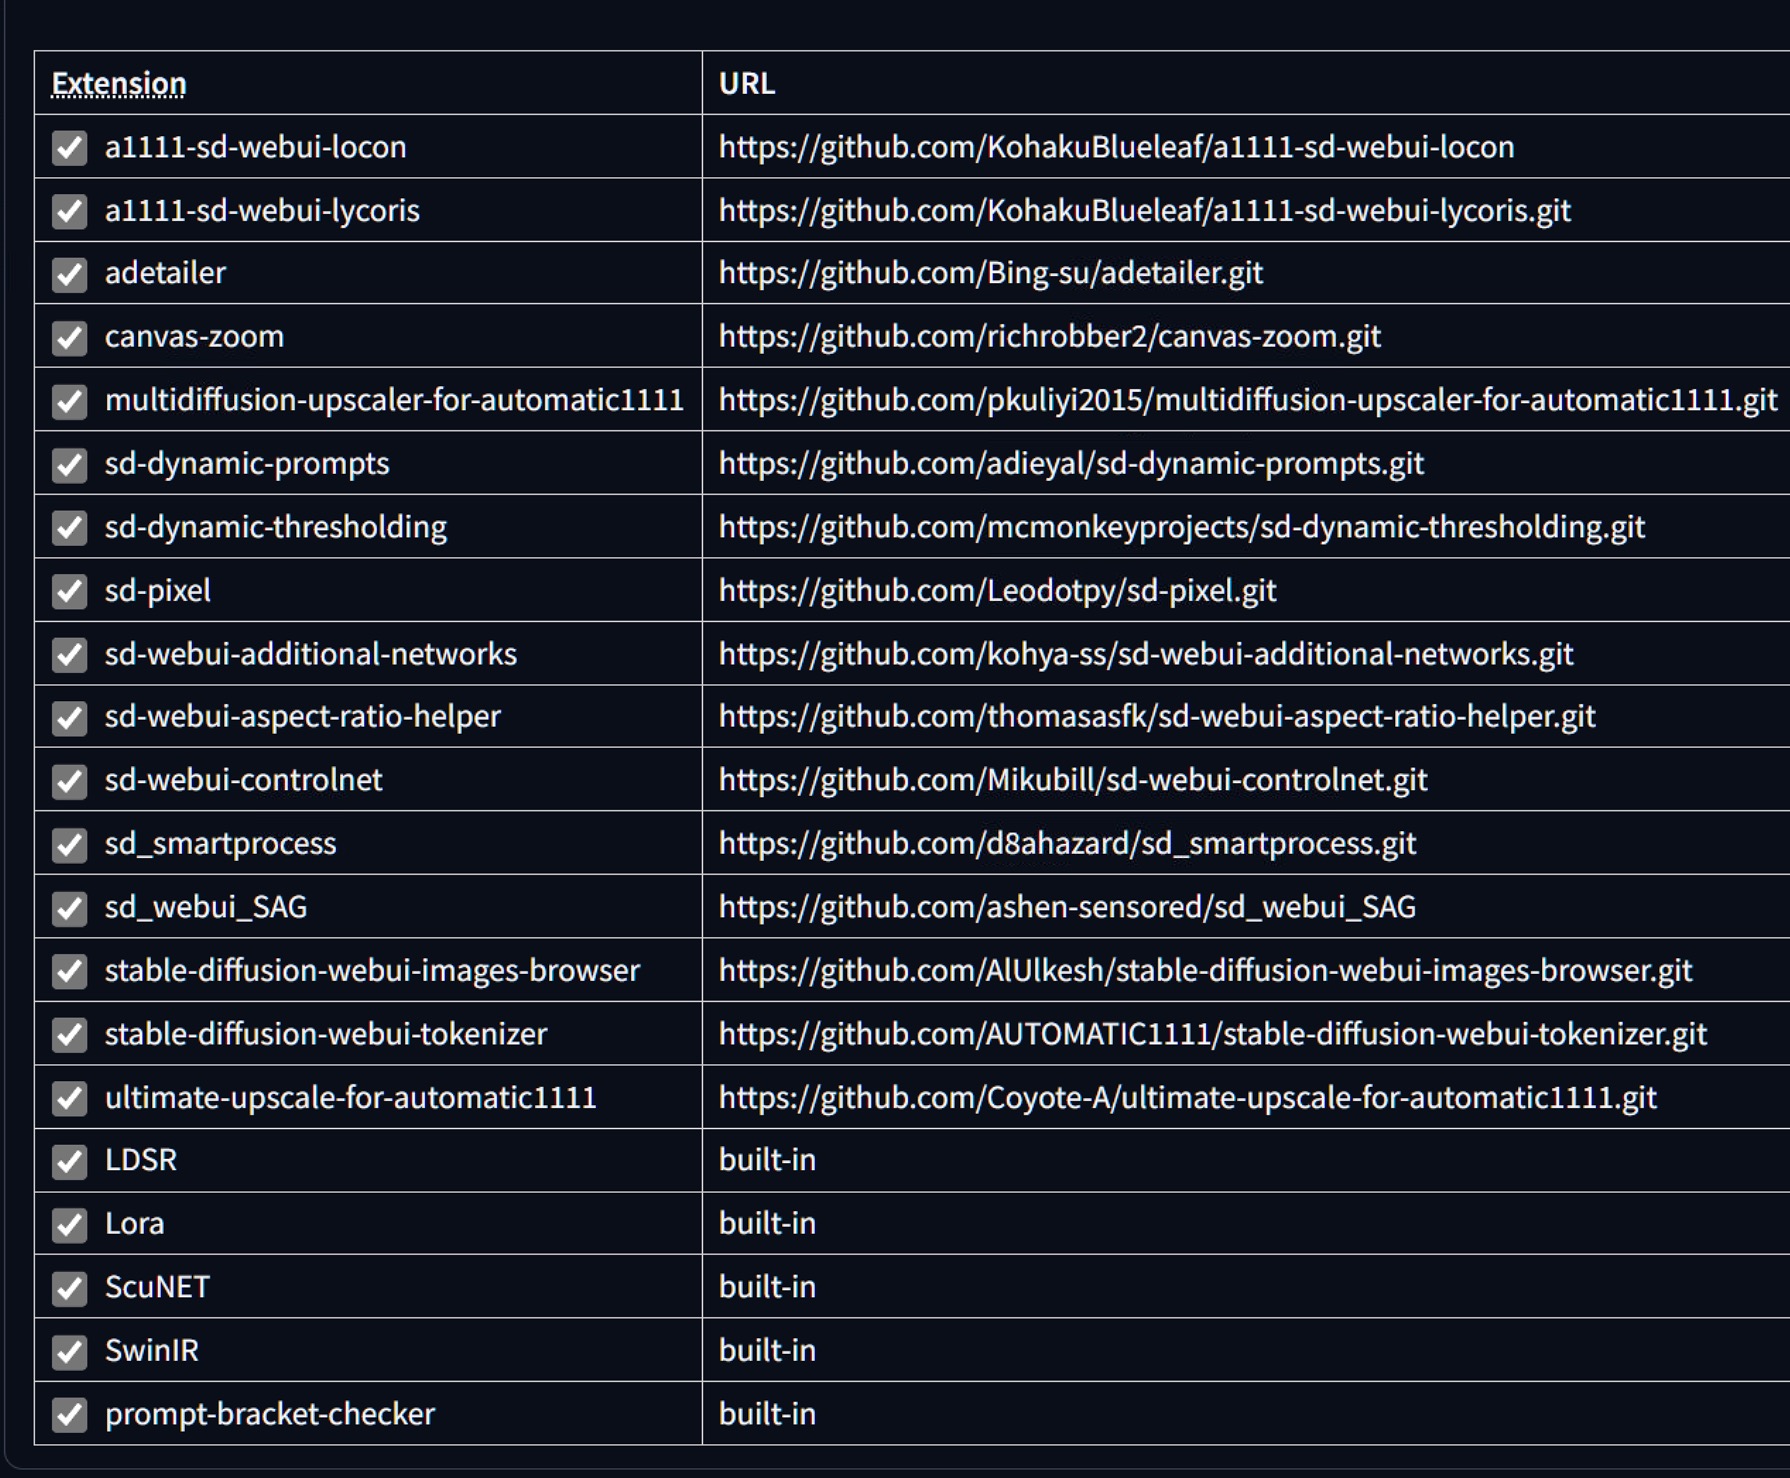Open the sd-pixel GitHub repository URL
1790x1478 pixels.
[996, 590]
